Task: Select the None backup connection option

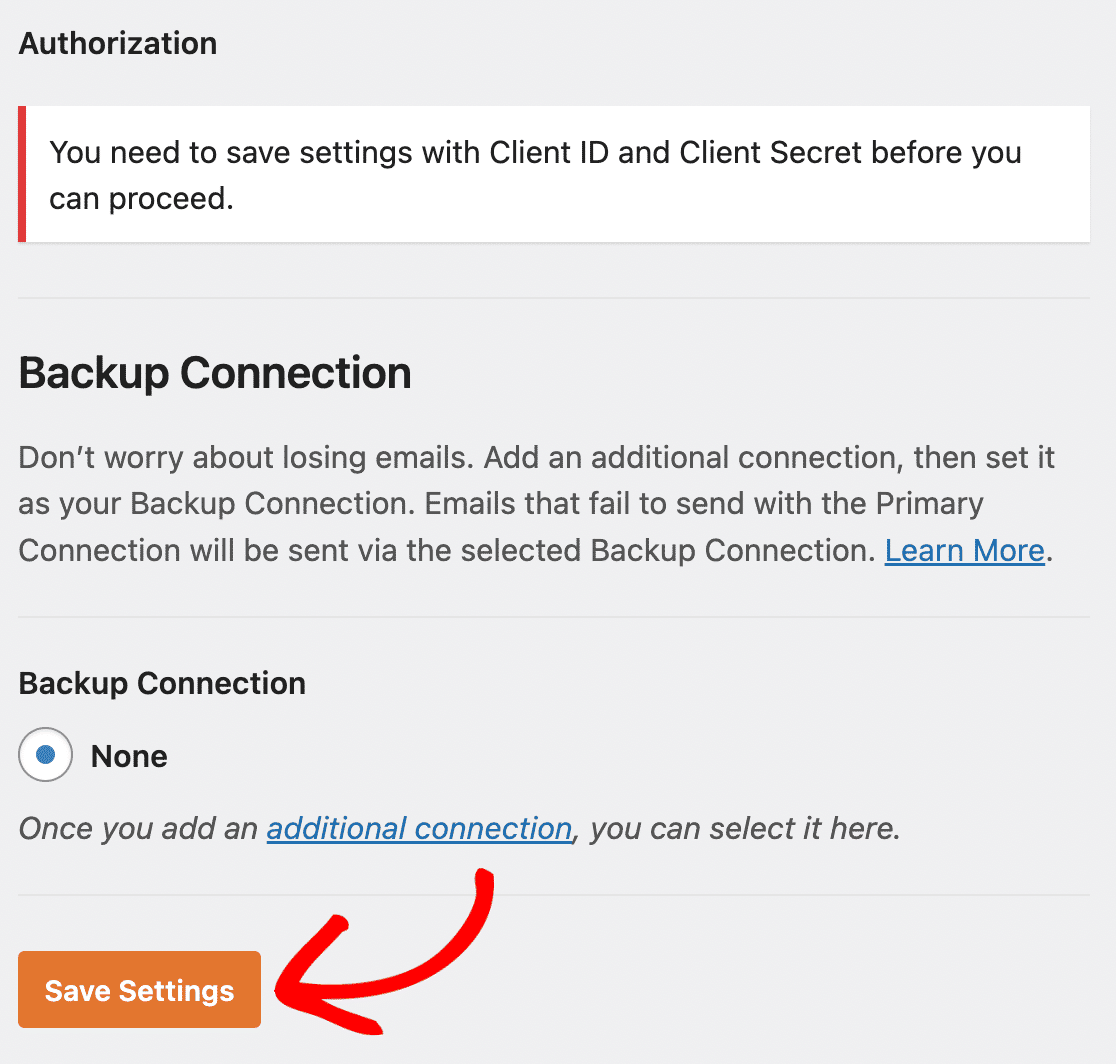Action: (44, 755)
